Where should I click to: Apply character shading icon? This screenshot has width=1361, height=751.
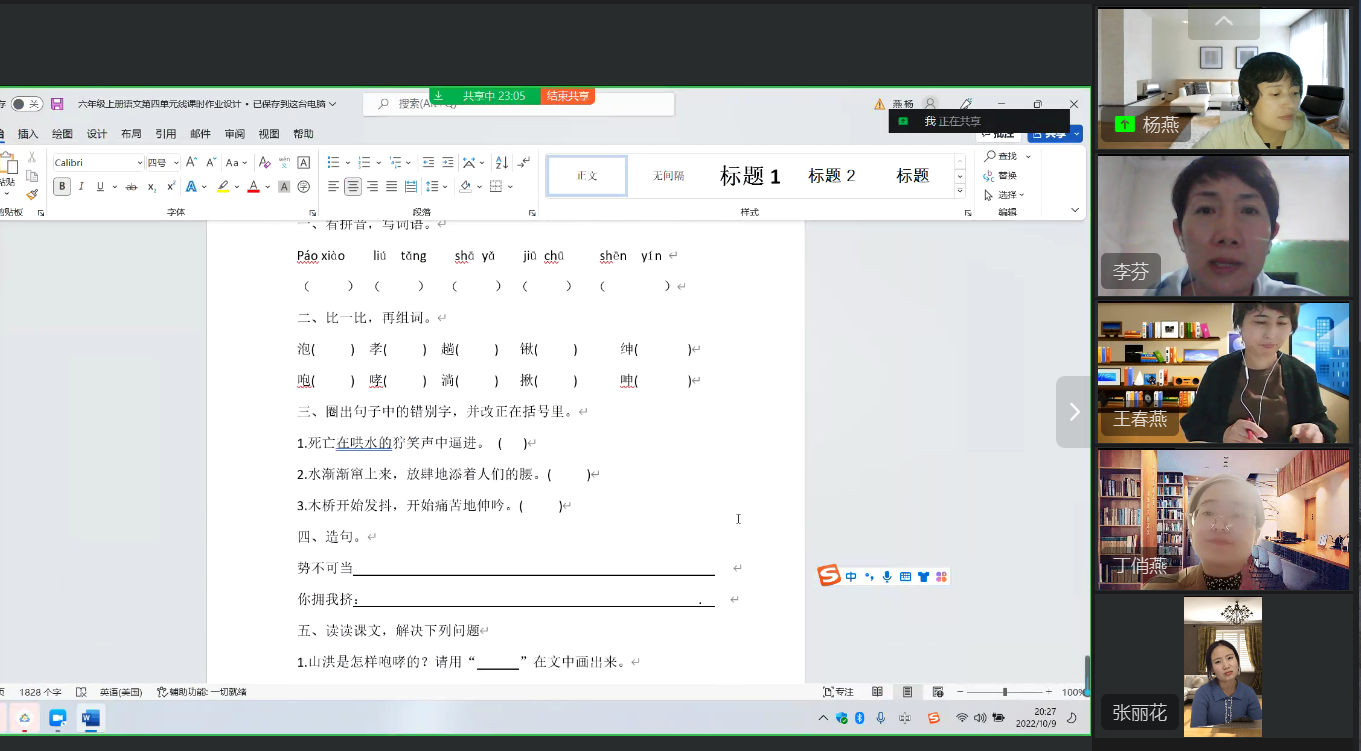[x=284, y=187]
